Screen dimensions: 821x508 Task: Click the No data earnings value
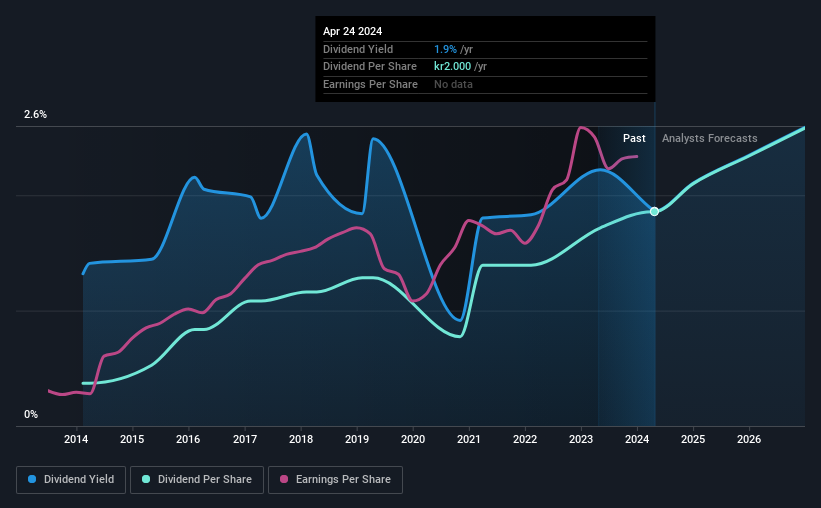pyautogui.click(x=453, y=84)
